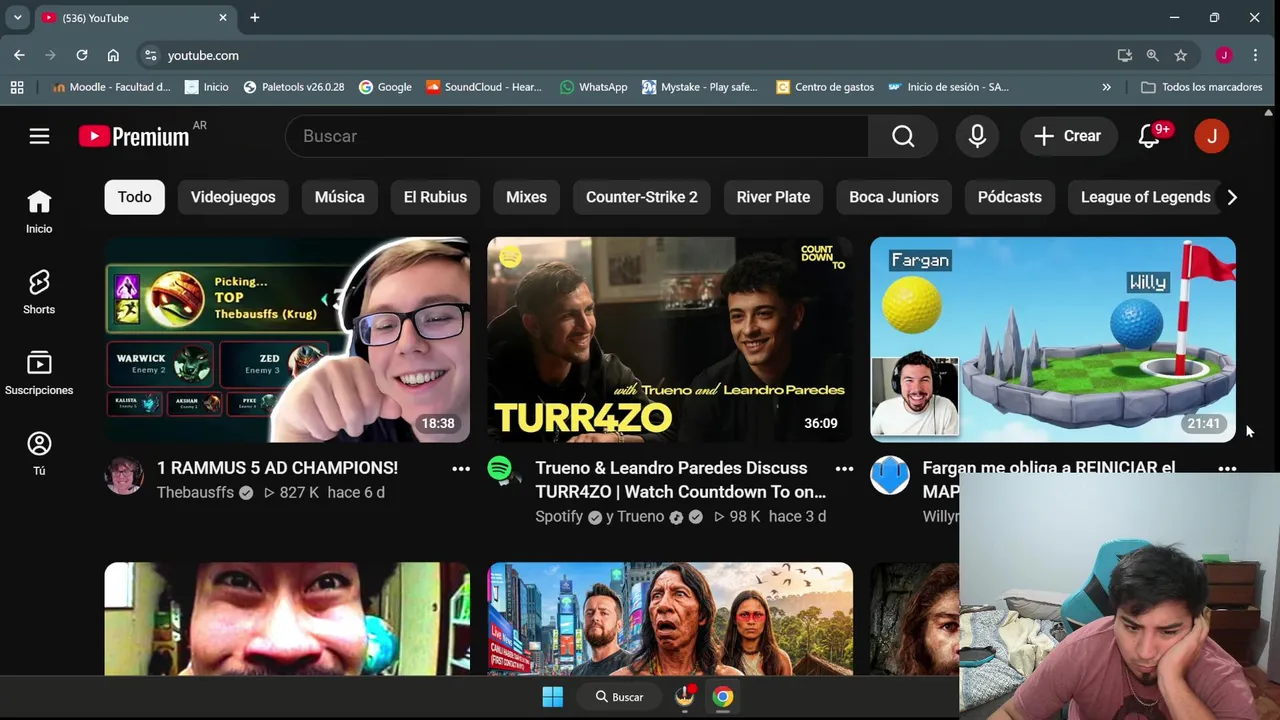
Task: Open Chrome from the taskbar
Action: (x=723, y=697)
